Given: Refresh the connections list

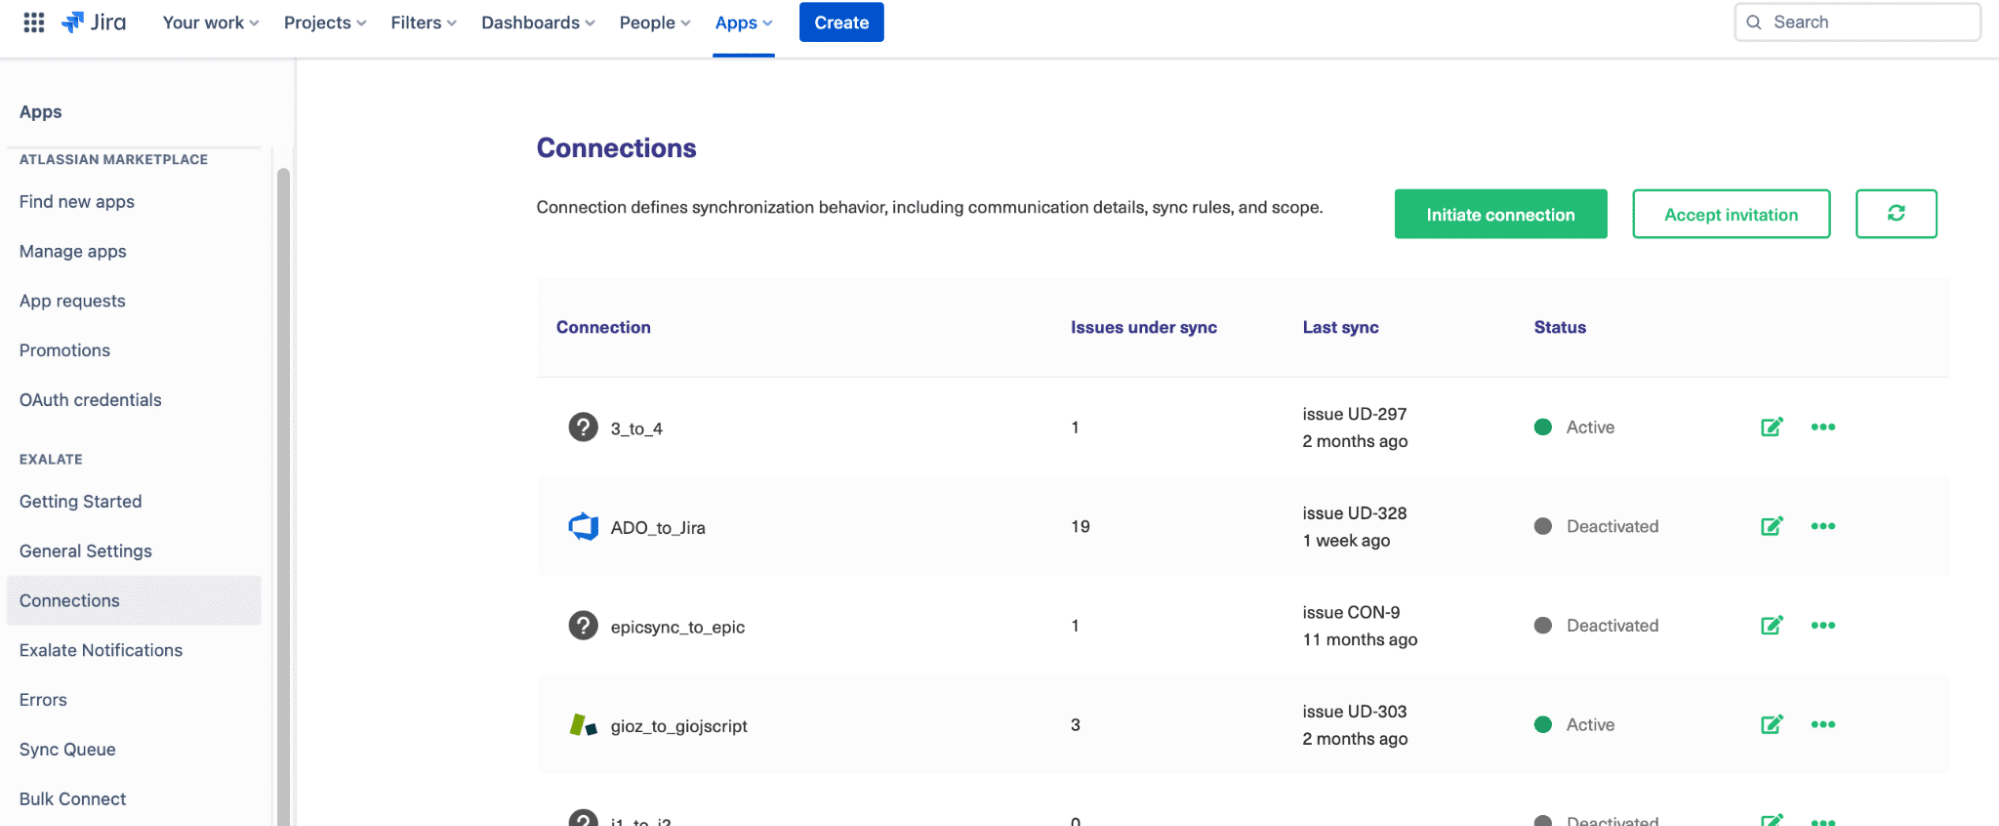Looking at the screenshot, I should point(1895,214).
